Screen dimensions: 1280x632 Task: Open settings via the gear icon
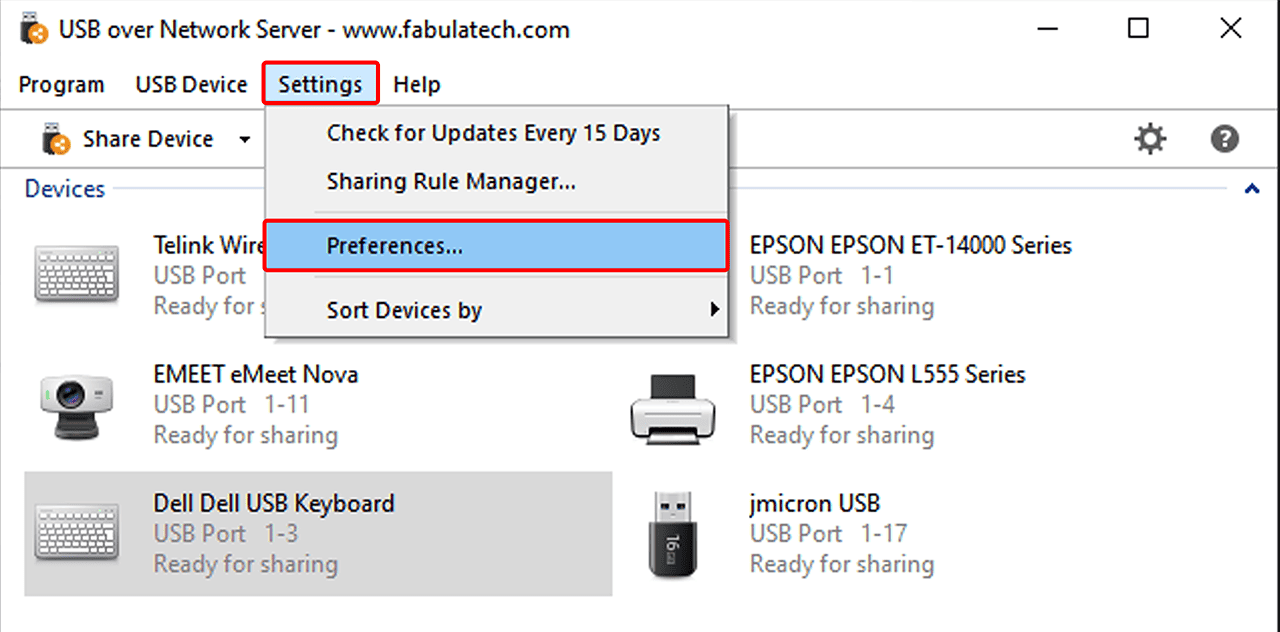(1150, 139)
